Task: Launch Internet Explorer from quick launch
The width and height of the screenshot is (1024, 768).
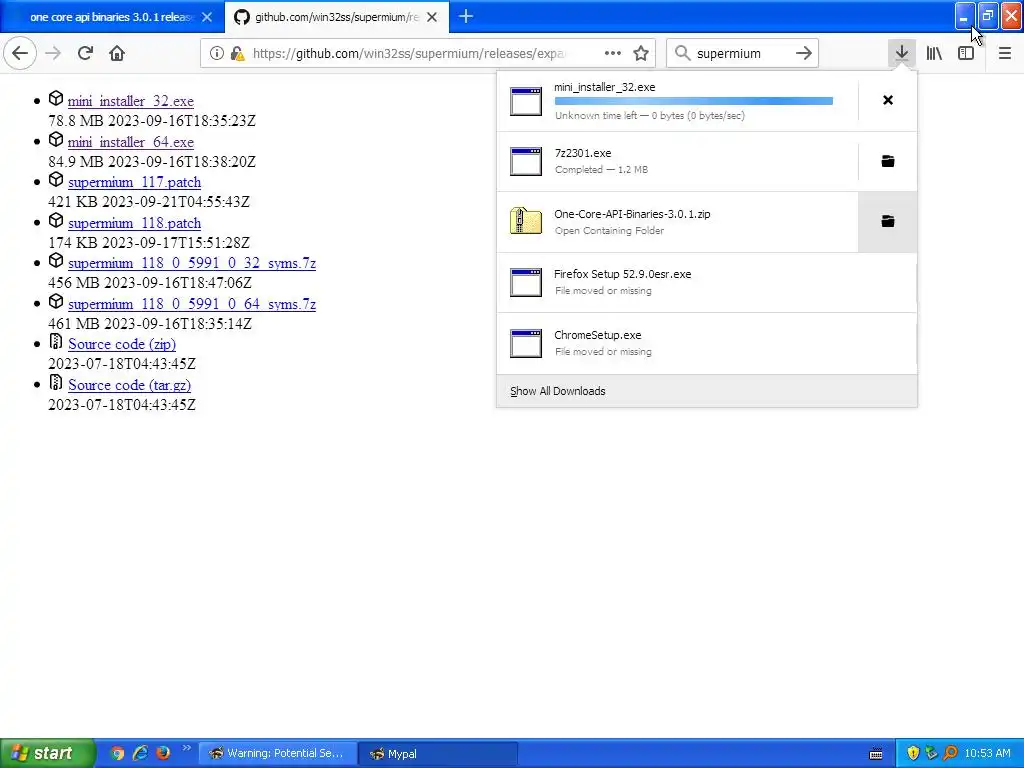Action: pos(140,753)
